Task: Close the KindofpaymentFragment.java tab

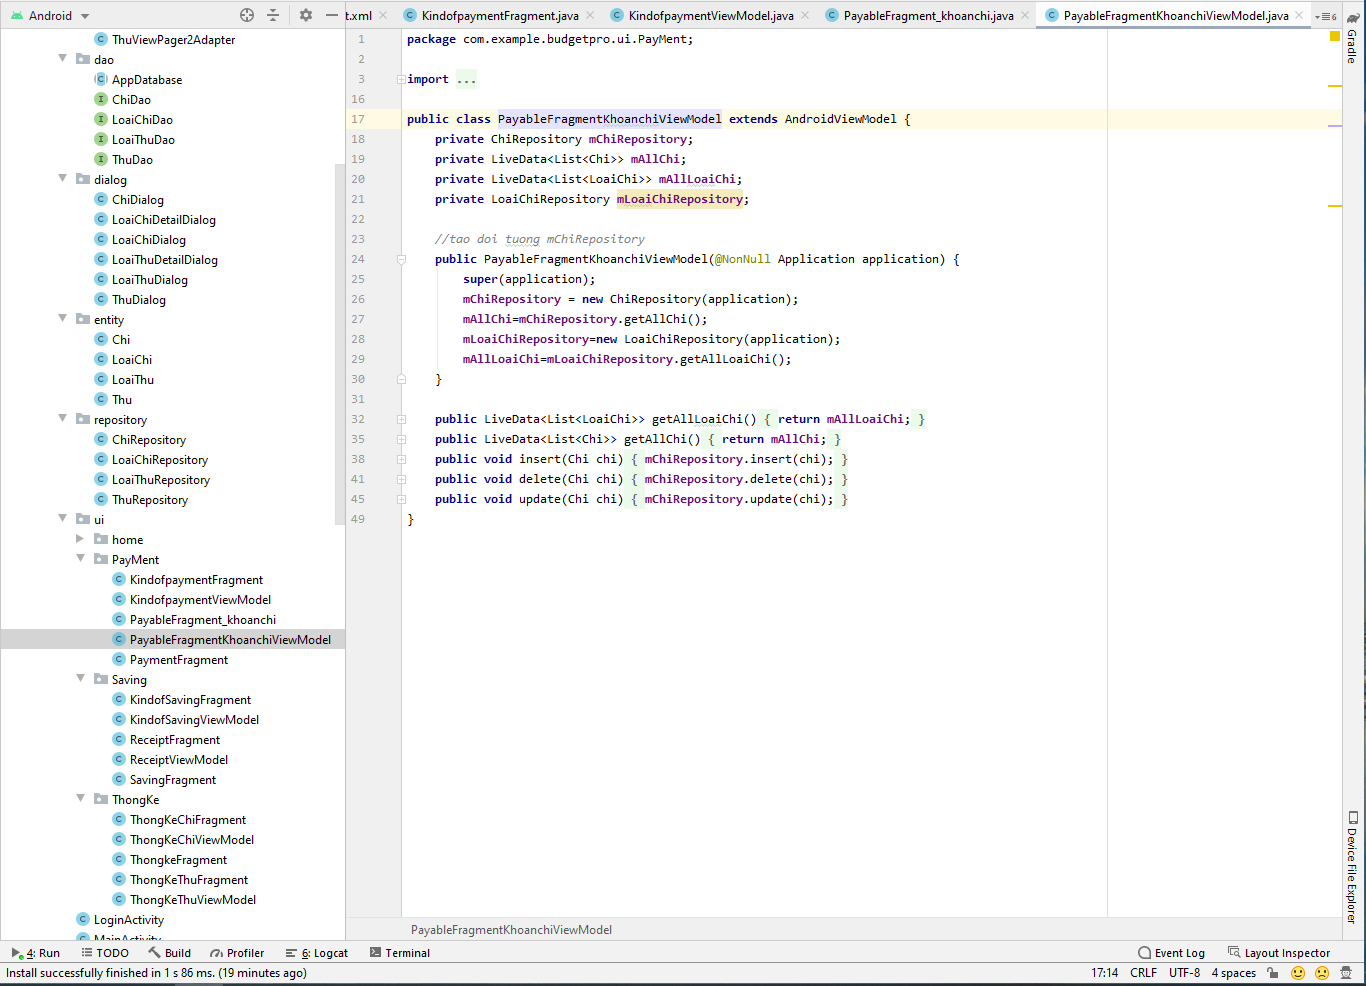Action: pyautogui.click(x=590, y=16)
